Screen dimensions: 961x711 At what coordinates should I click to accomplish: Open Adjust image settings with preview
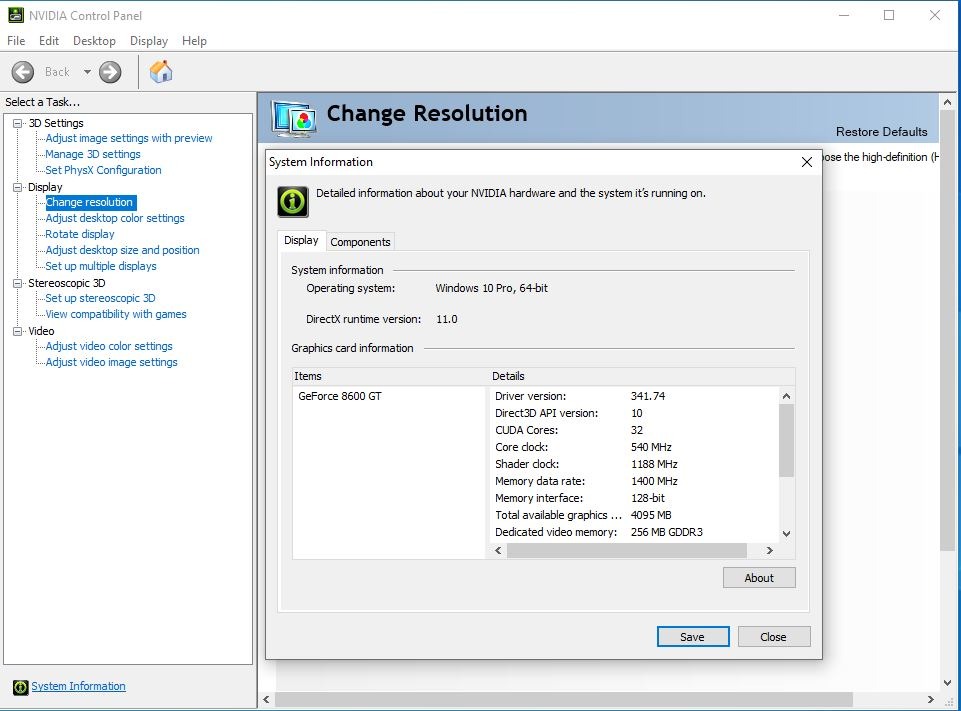coord(129,139)
